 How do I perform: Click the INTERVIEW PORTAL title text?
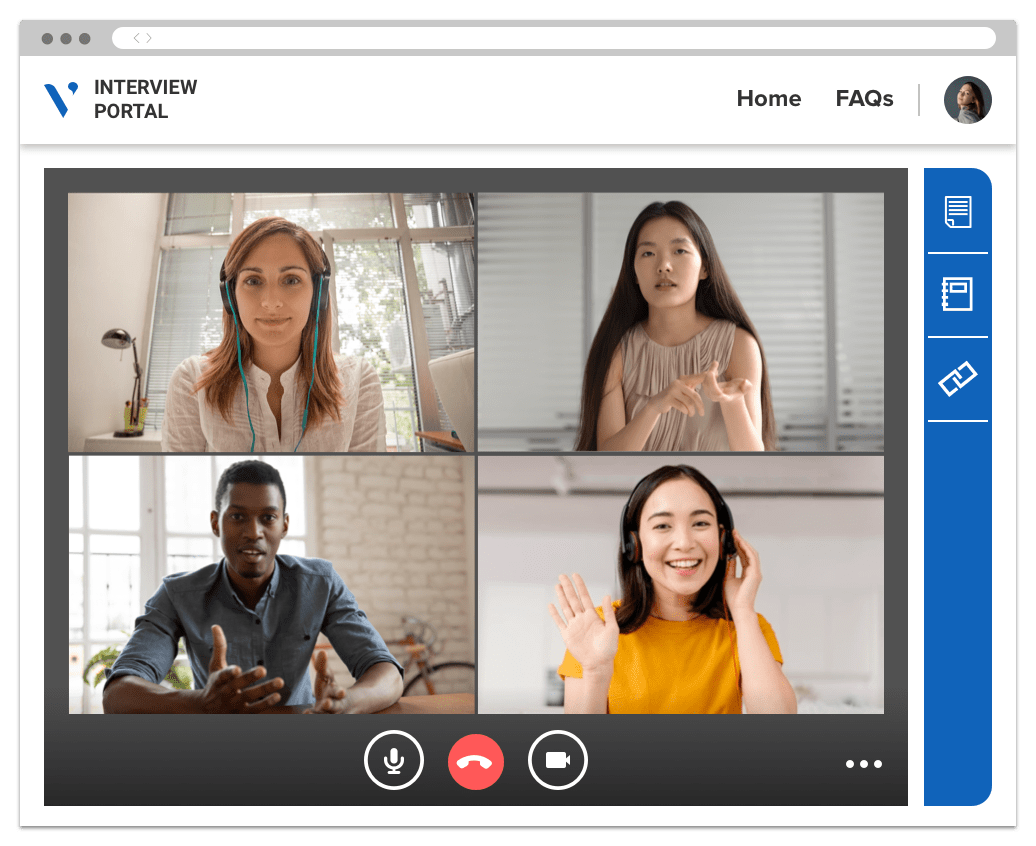point(145,99)
